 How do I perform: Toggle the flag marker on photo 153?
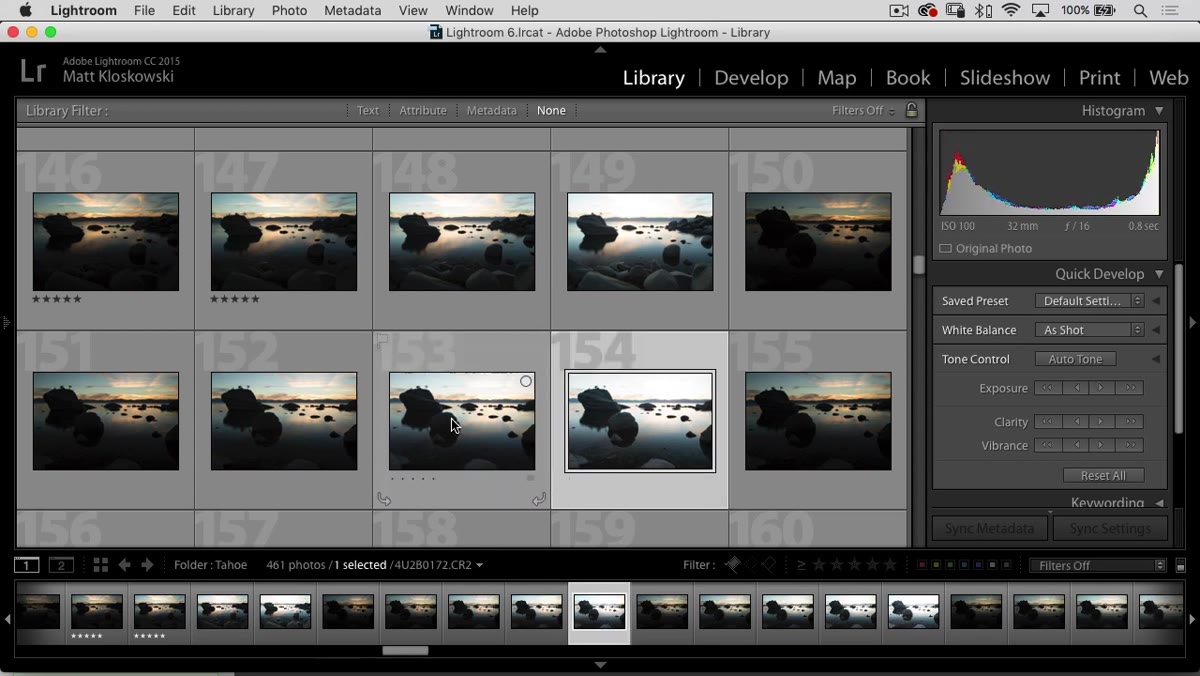[382, 341]
